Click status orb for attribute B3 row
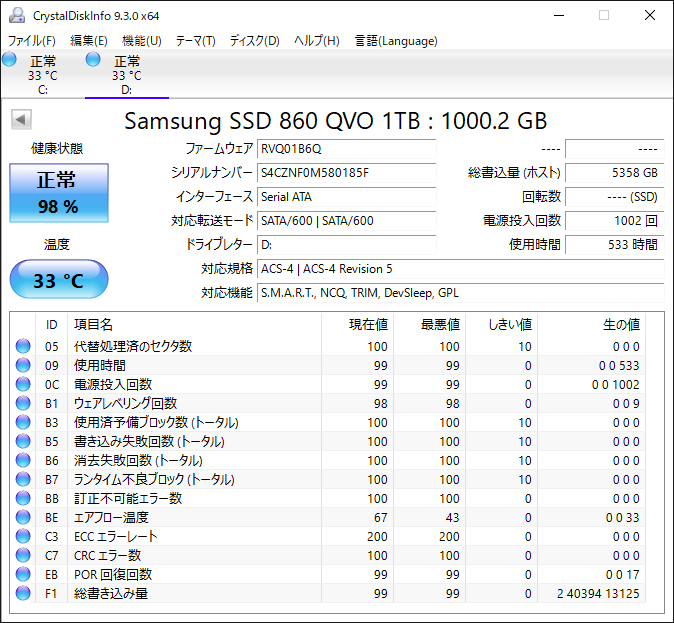This screenshot has height=623, width=674. point(23,422)
